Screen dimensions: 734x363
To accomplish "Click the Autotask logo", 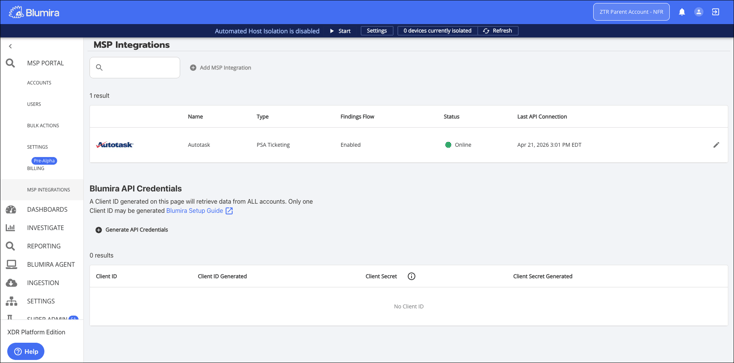I will point(115,145).
